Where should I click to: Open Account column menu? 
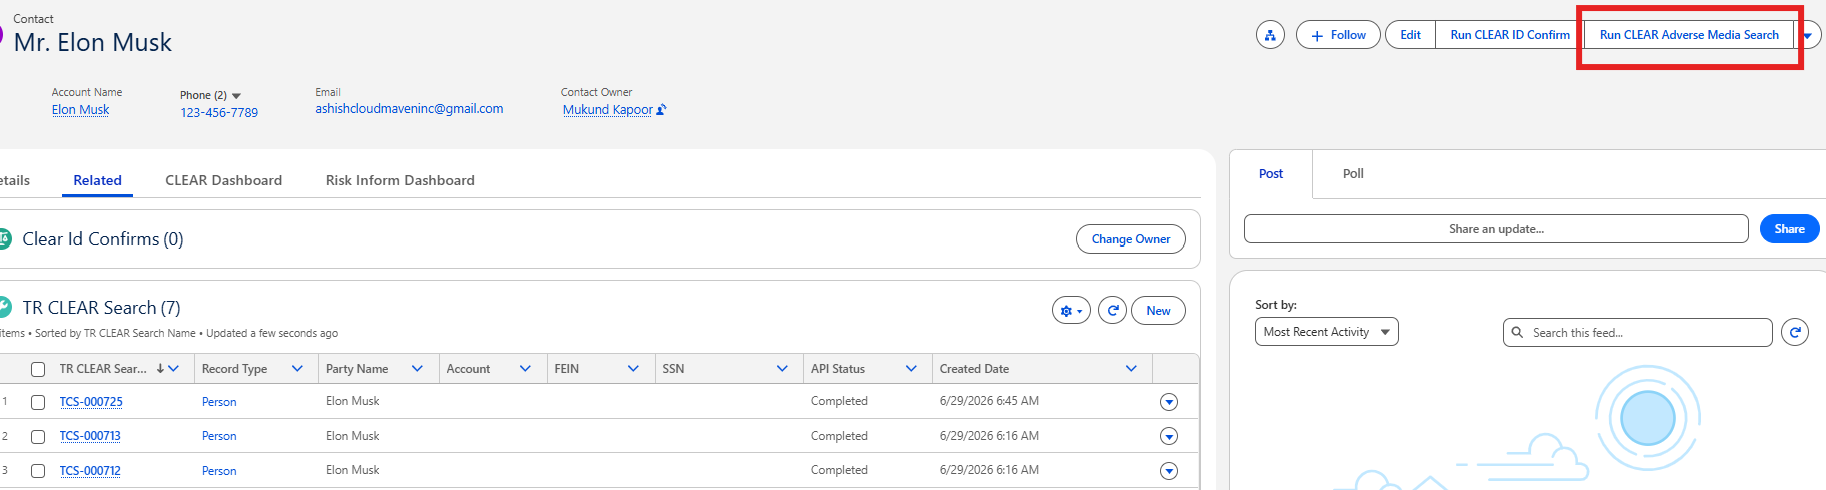point(525,369)
